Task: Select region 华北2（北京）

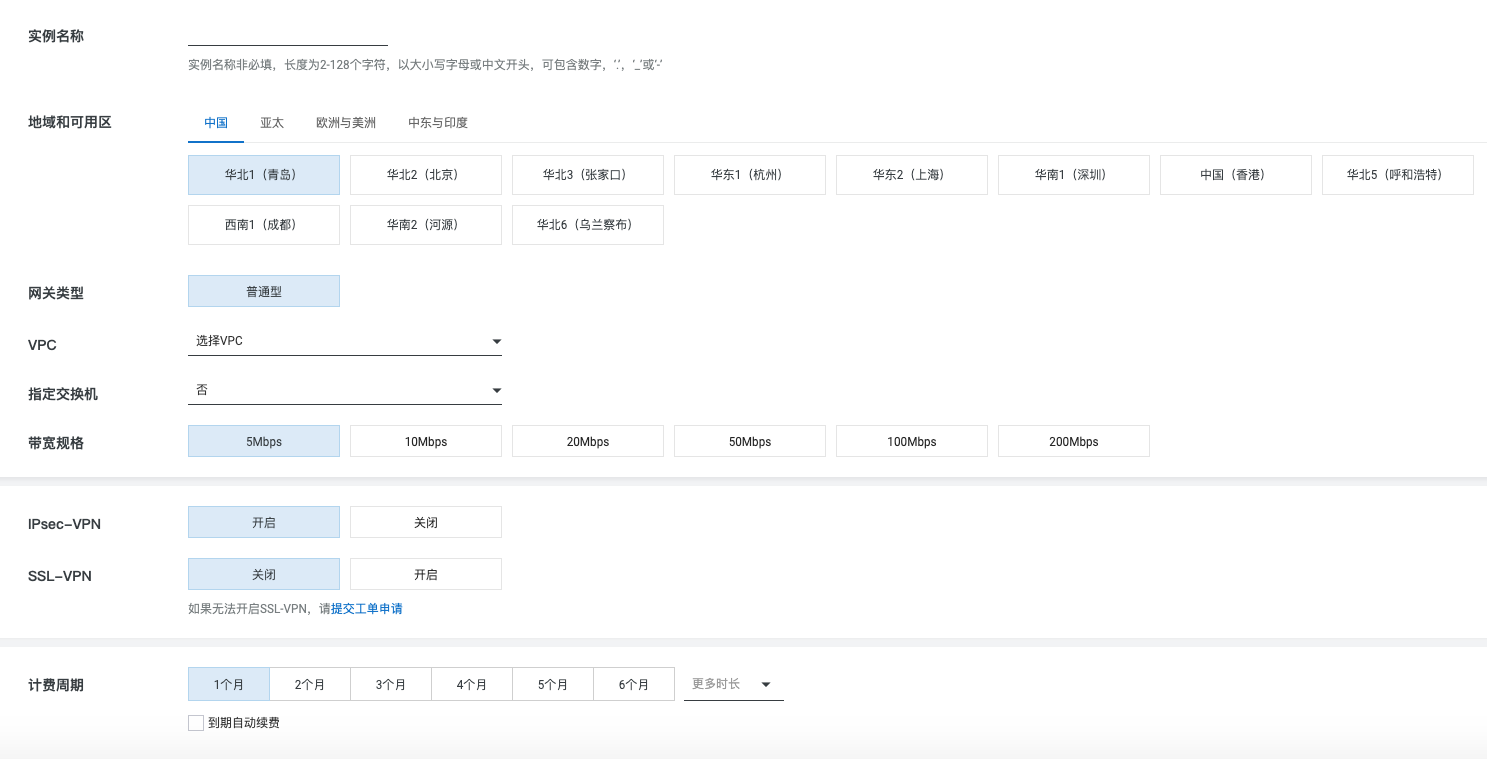Action: [x=426, y=175]
